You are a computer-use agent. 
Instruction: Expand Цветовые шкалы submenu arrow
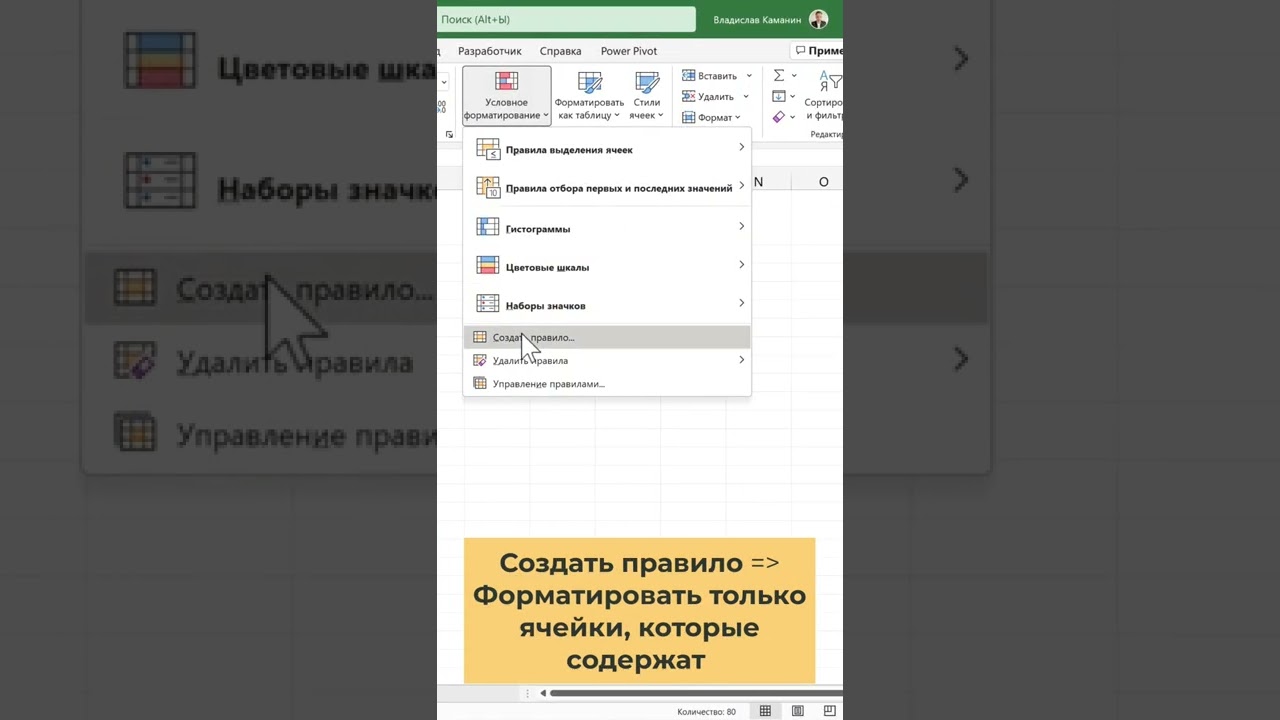741,265
